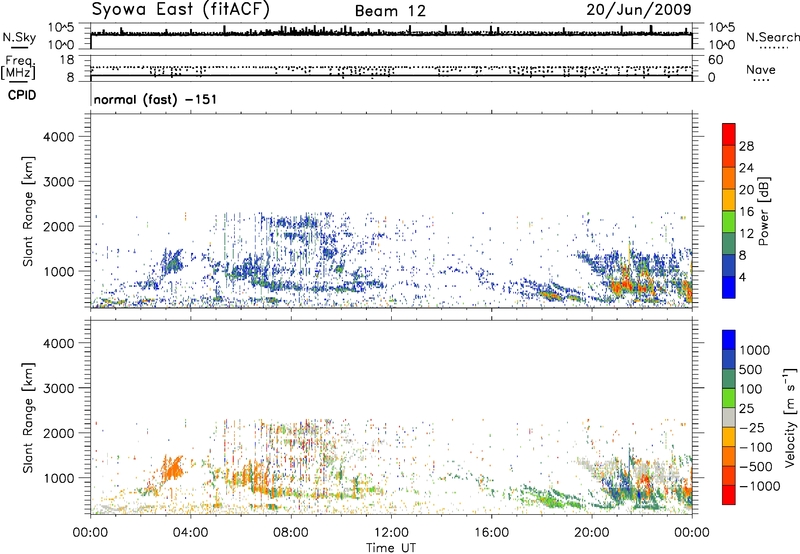
Task: Click the '12:00' time tick label
Action: [391, 533]
